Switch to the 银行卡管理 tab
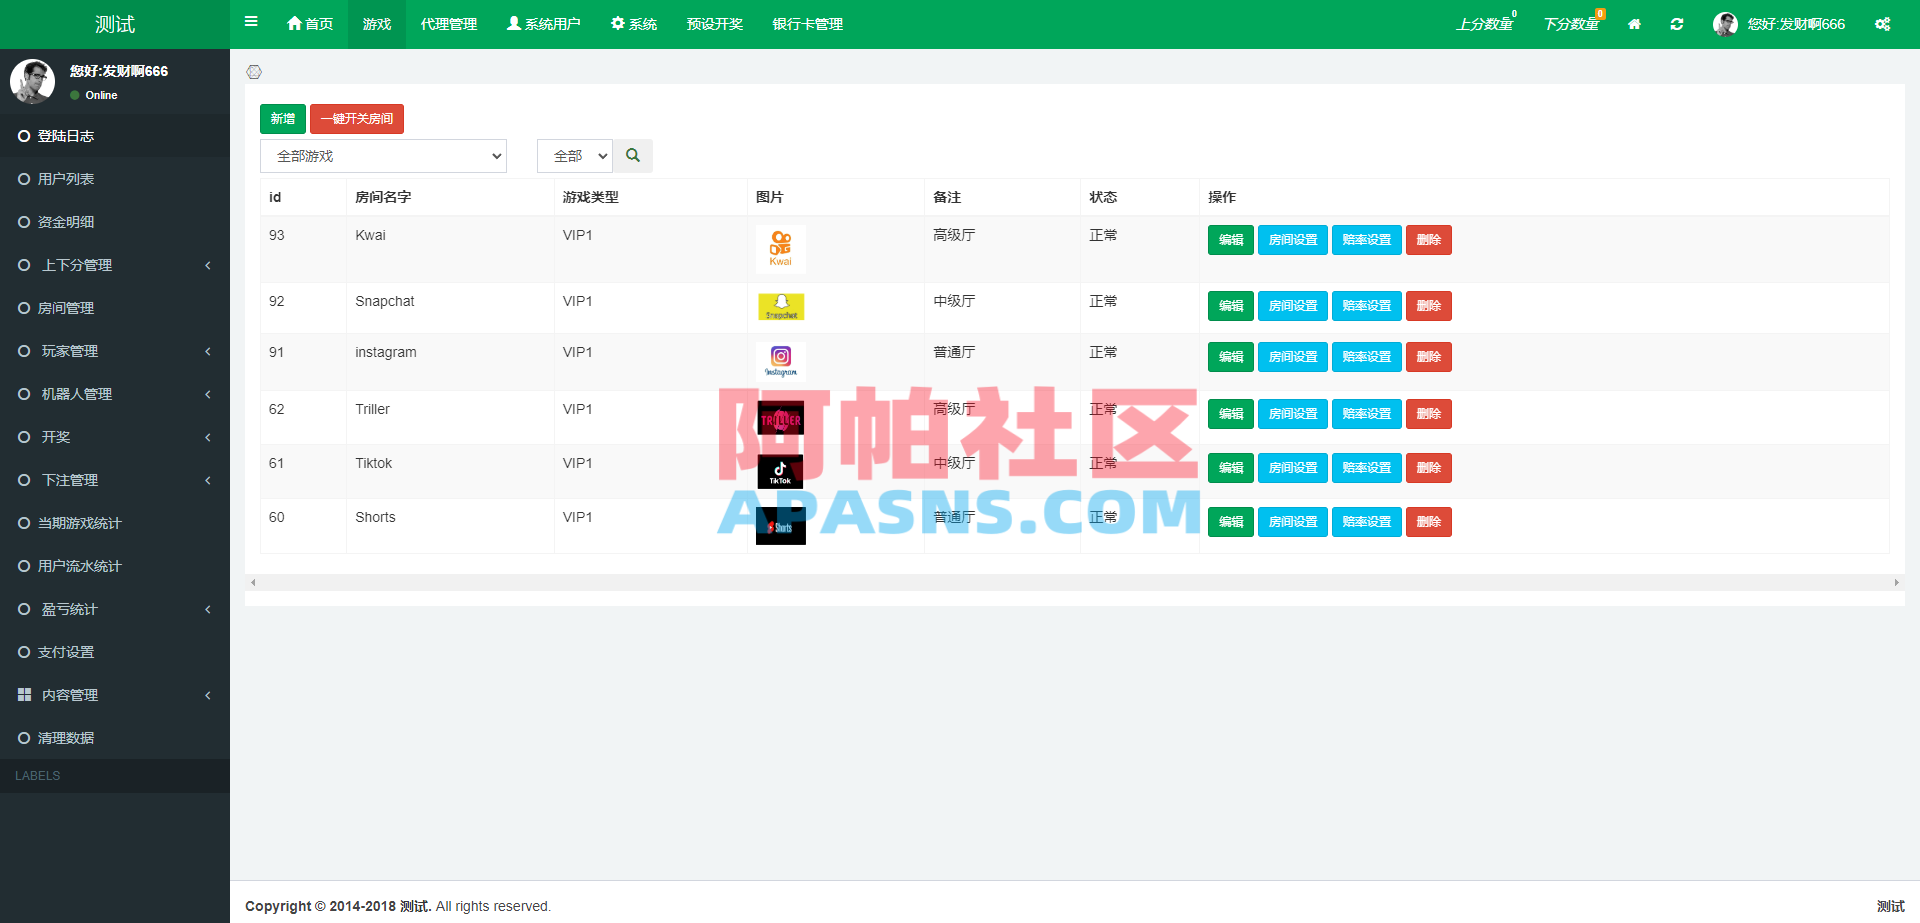This screenshot has height=923, width=1920. [806, 23]
